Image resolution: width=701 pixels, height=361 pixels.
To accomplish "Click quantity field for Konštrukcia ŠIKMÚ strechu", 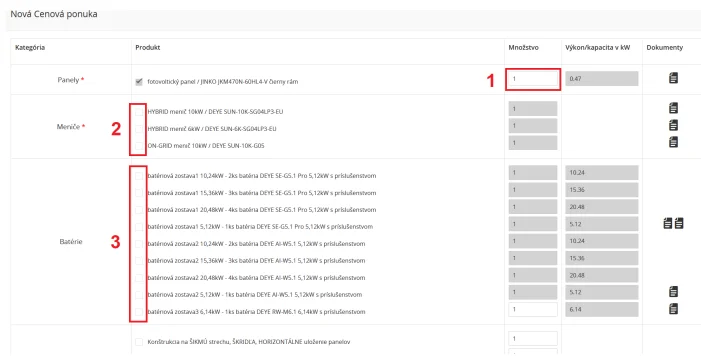I will point(533,339).
